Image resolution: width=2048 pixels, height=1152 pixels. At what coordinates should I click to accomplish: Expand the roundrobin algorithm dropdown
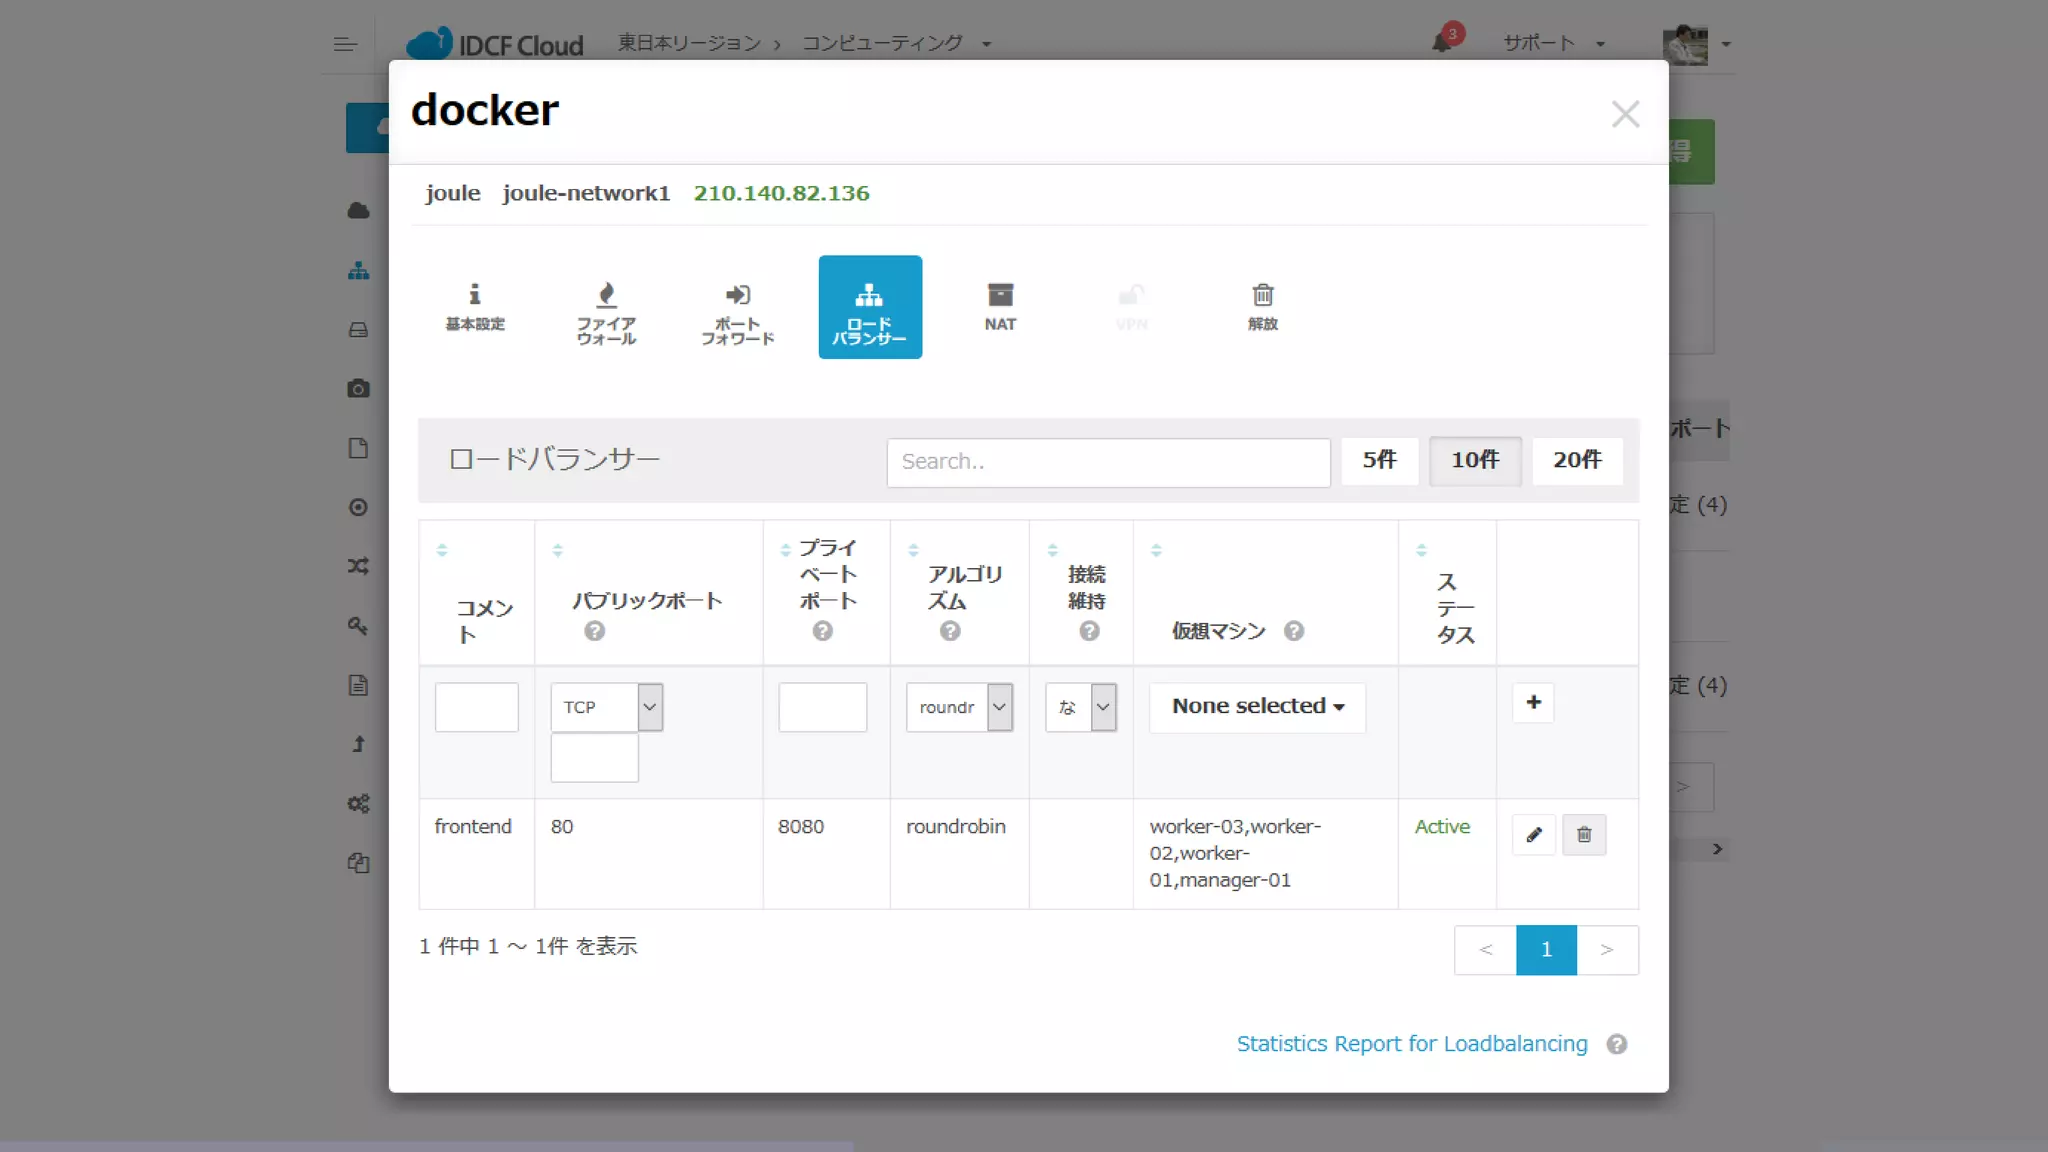click(959, 707)
